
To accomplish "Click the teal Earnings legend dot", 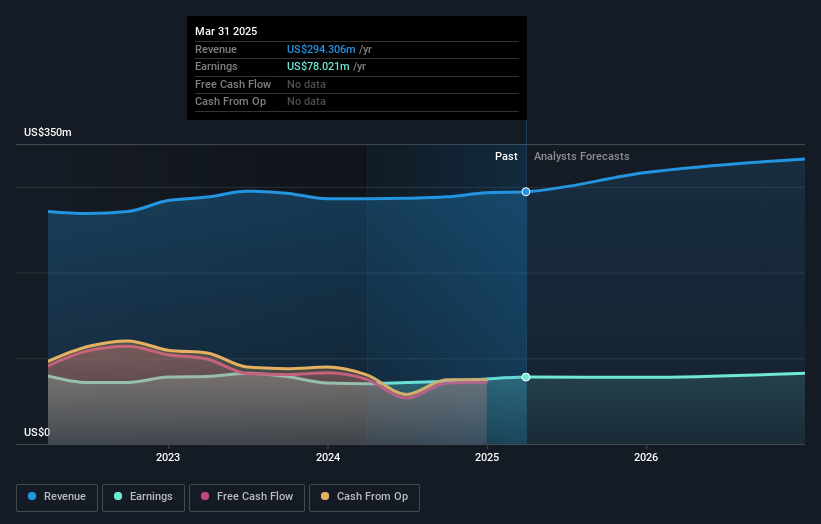I will tap(118, 496).
